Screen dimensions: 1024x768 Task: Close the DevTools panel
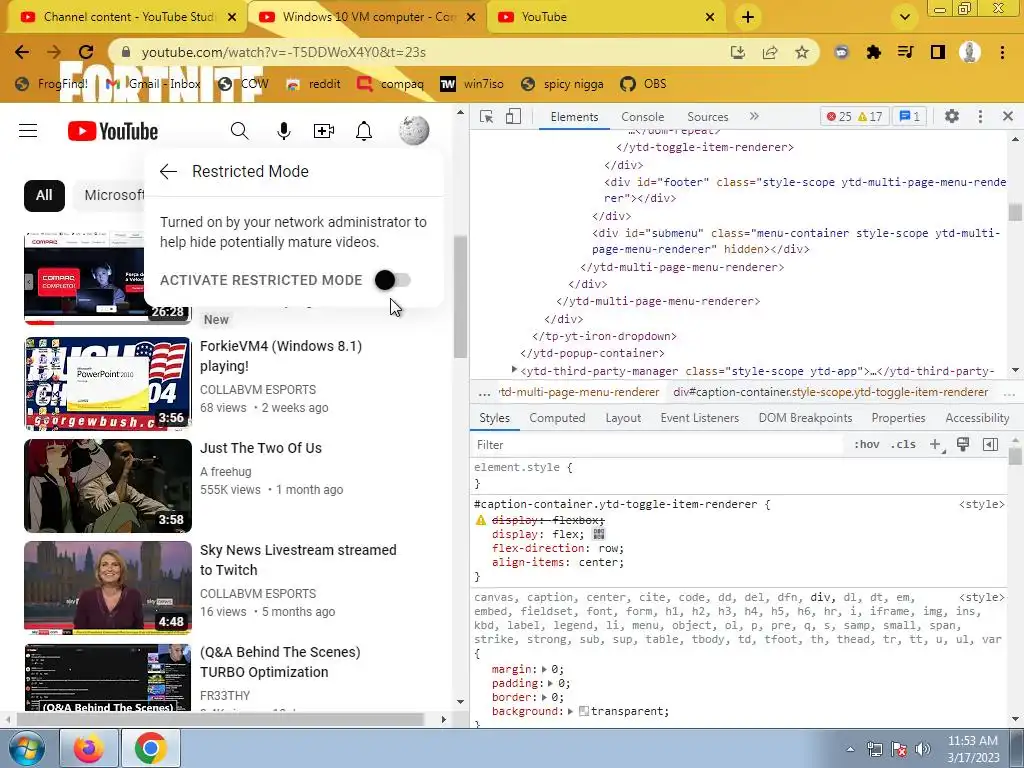tap(1008, 116)
